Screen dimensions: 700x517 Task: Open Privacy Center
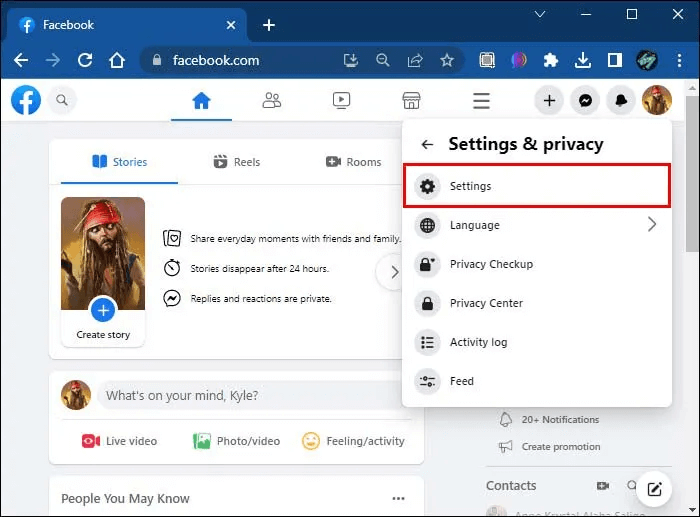537,303
